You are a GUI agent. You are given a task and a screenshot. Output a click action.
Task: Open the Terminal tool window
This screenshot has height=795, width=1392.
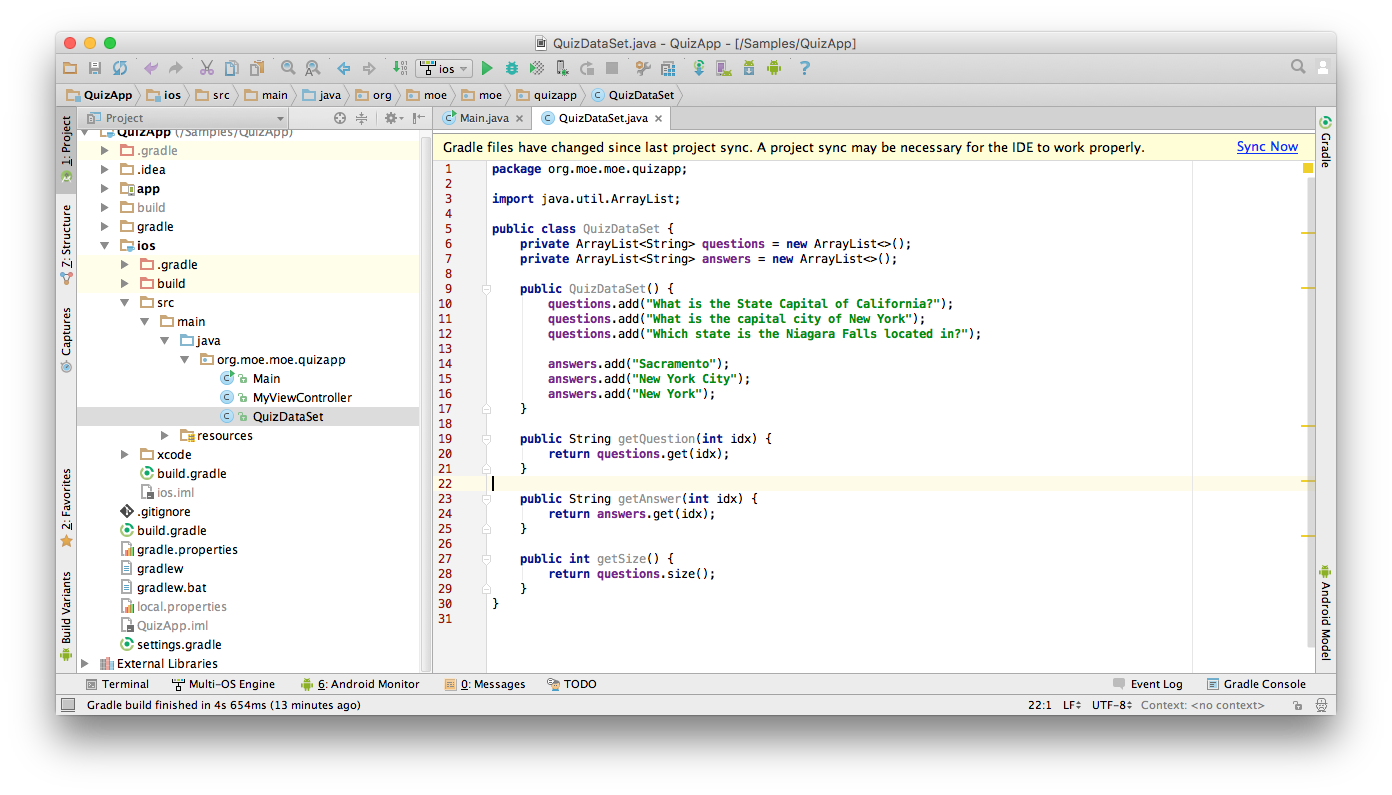[117, 684]
